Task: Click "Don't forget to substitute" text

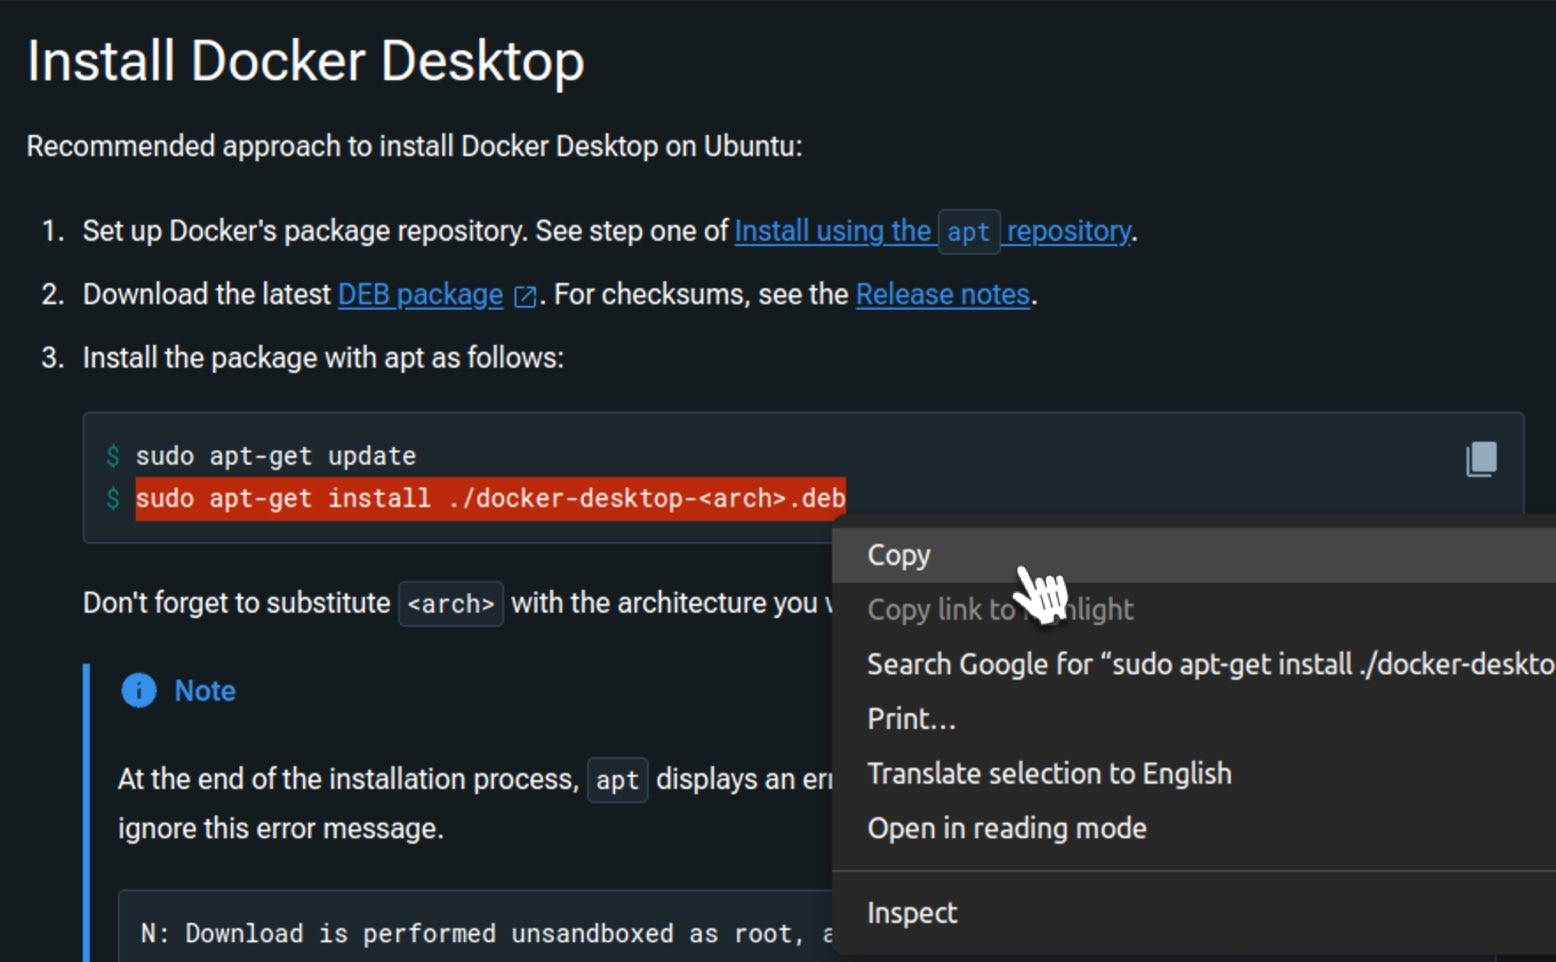Action: click(x=237, y=603)
